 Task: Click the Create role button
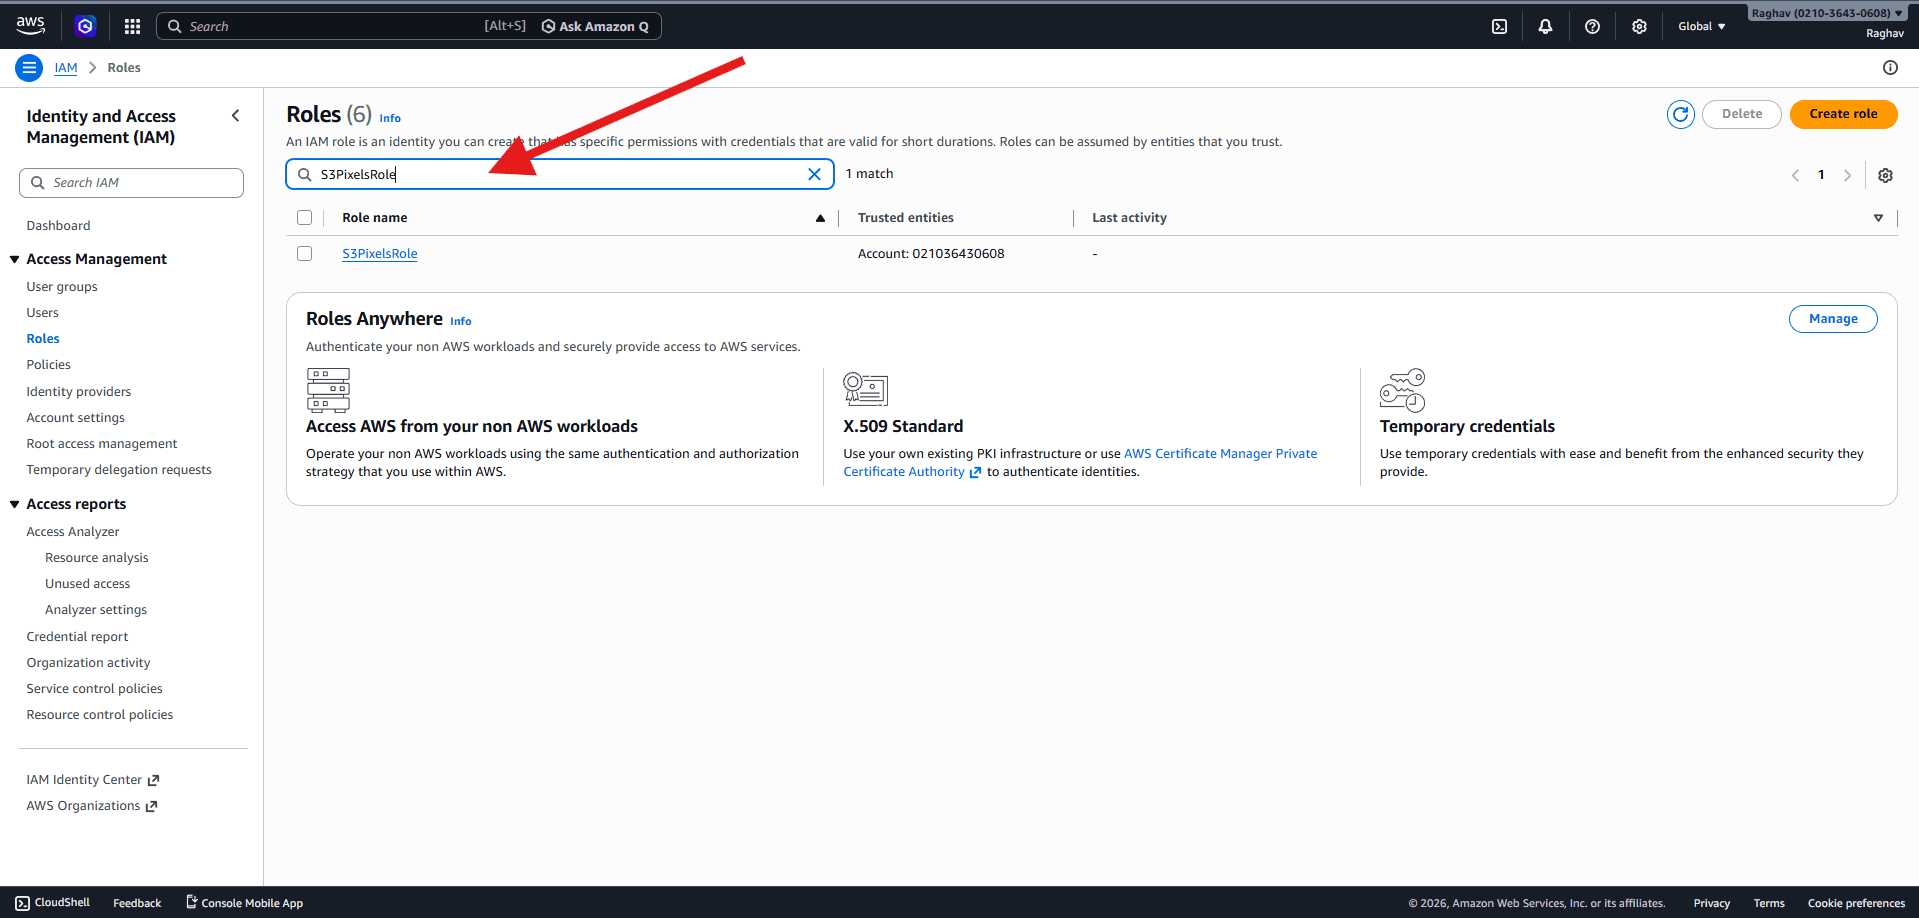coord(1843,114)
